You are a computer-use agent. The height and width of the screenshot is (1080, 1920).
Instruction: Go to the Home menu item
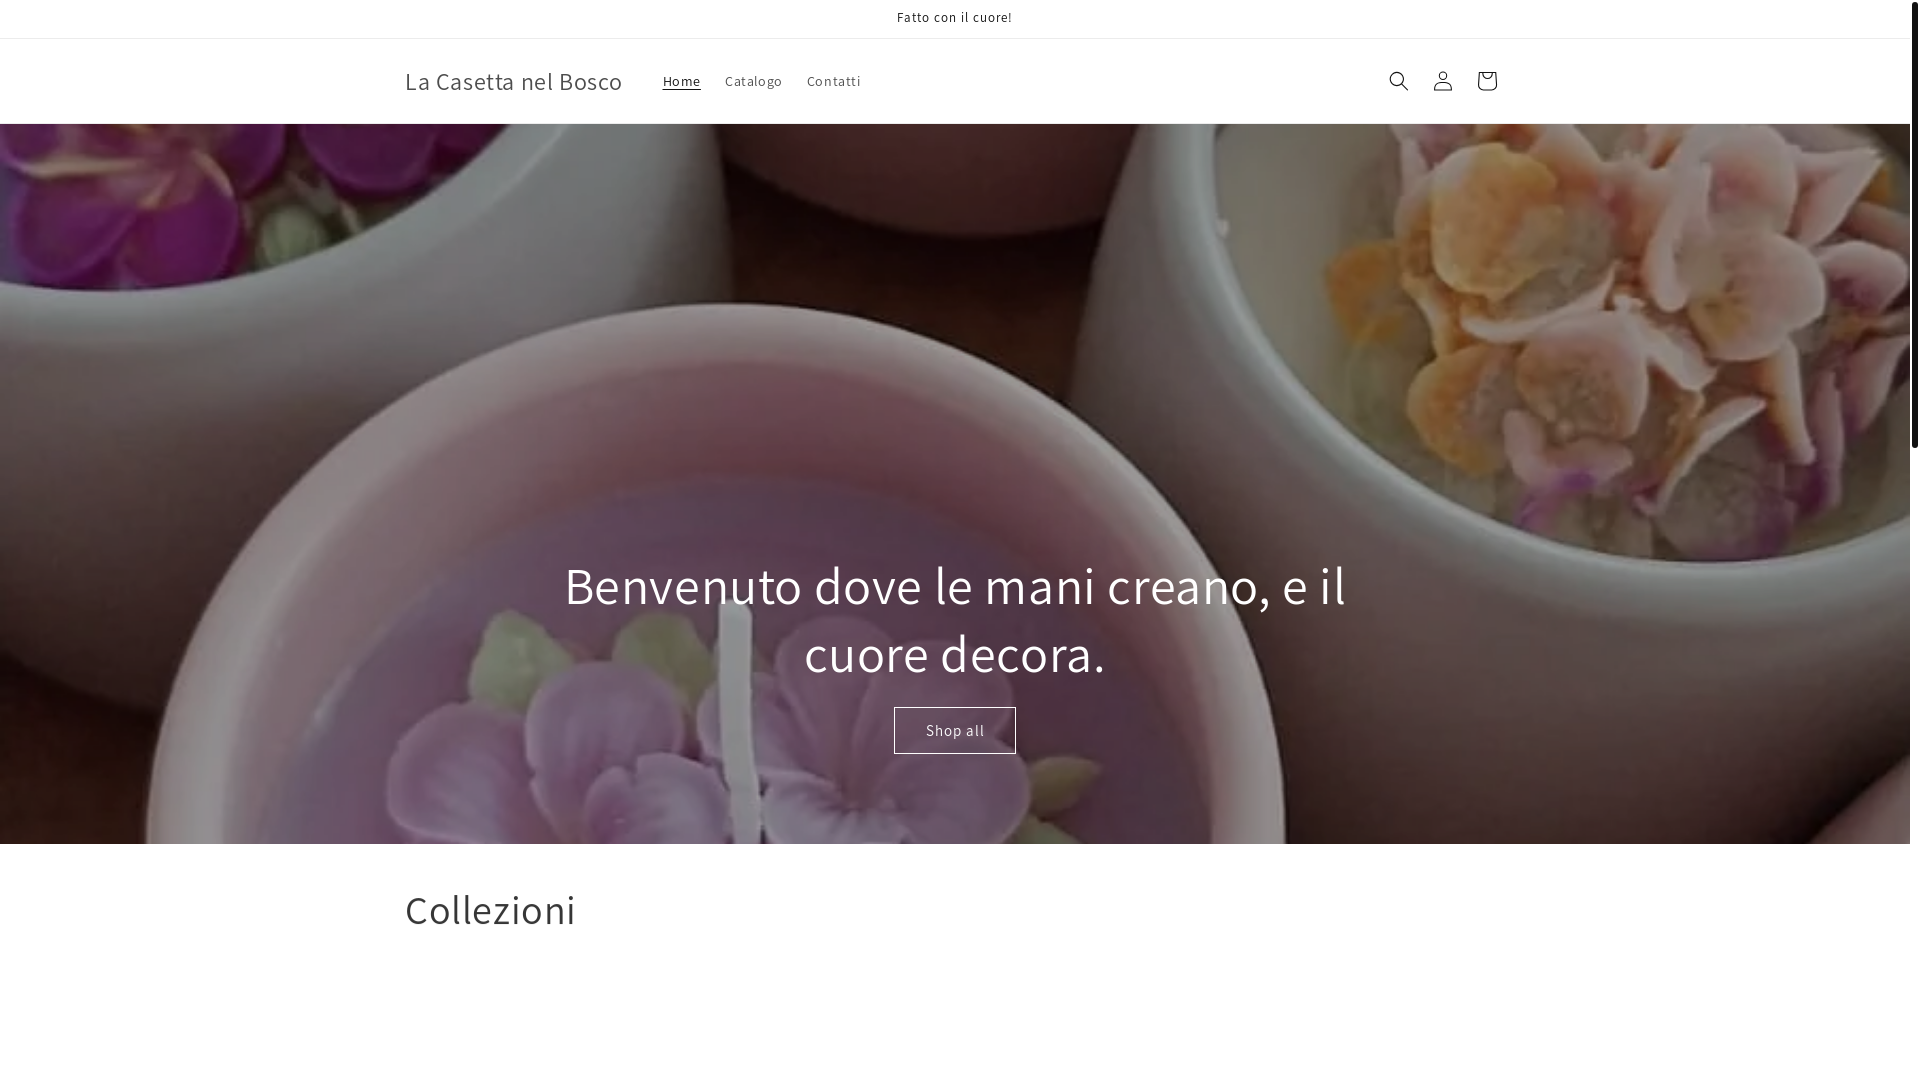(x=681, y=81)
